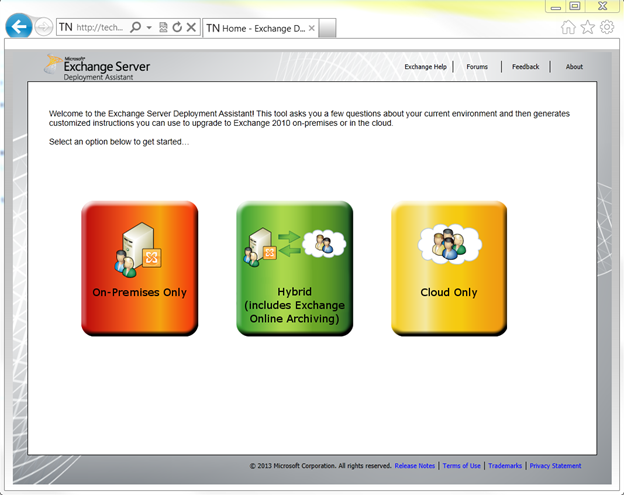Open a new blank browser tab
Screen dimensions: 624x495
tap(327, 28)
